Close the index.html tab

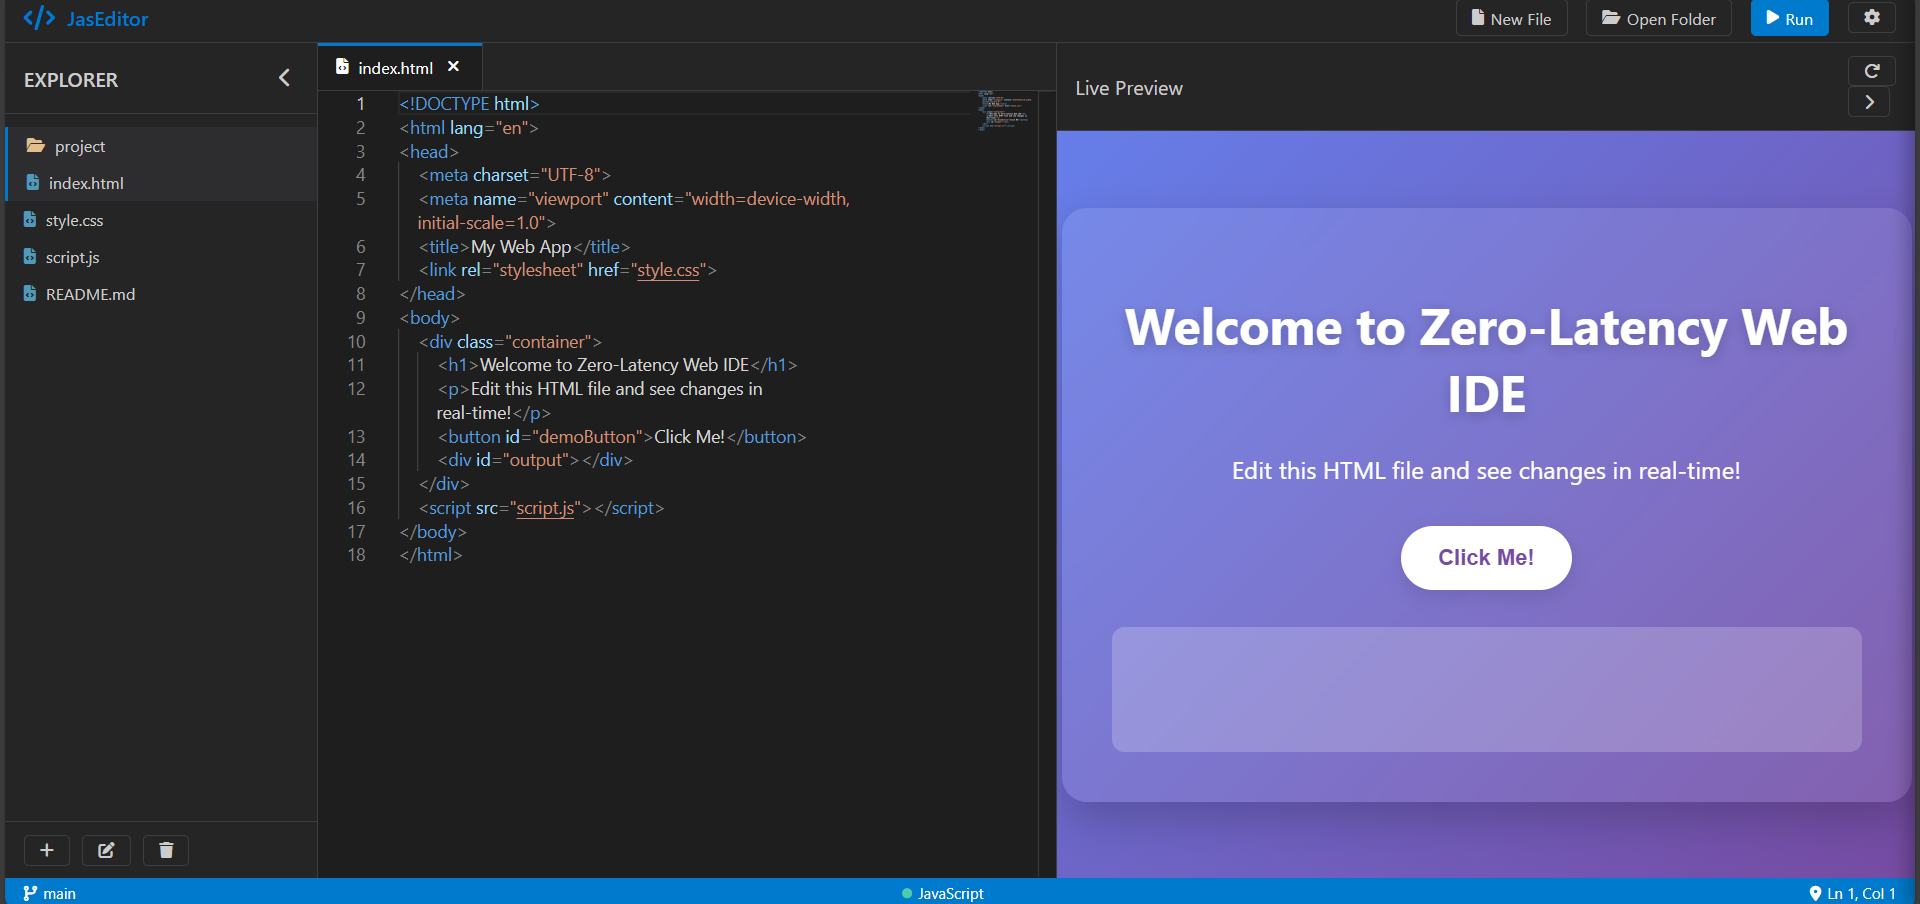[453, 66]
